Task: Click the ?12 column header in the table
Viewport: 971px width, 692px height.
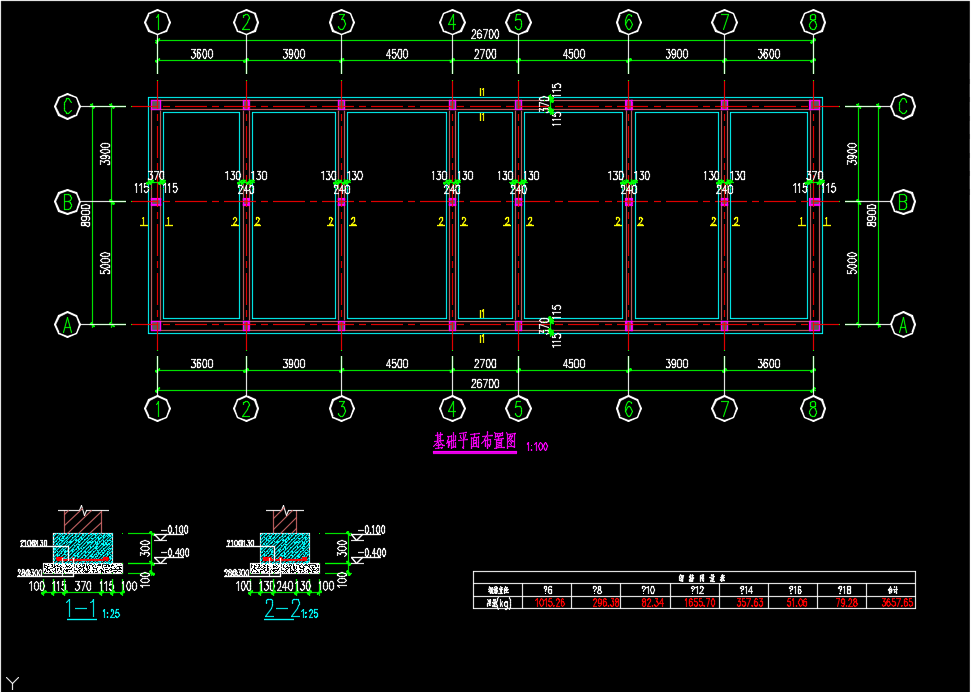Action: click(x=698, y=590)
